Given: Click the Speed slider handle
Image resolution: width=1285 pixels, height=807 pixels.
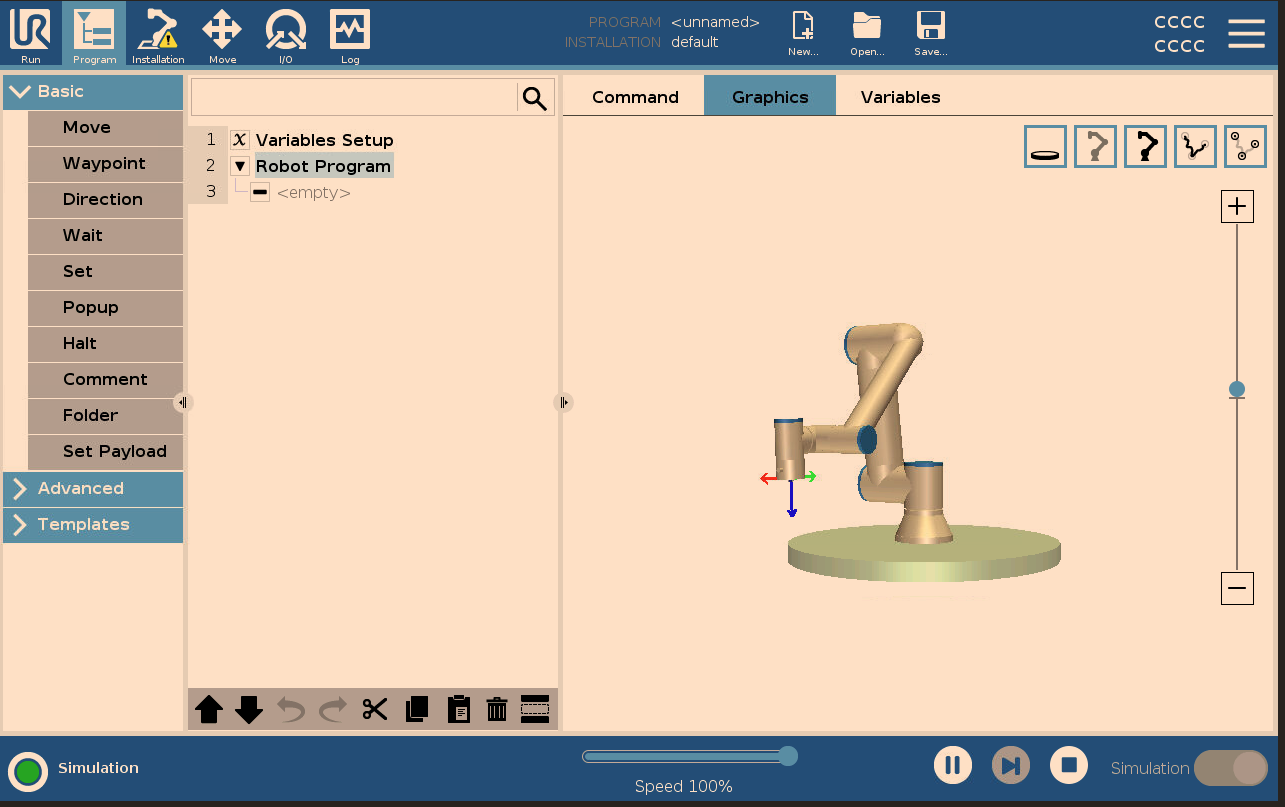Looking at the screenshot, I should pos(788,755).
